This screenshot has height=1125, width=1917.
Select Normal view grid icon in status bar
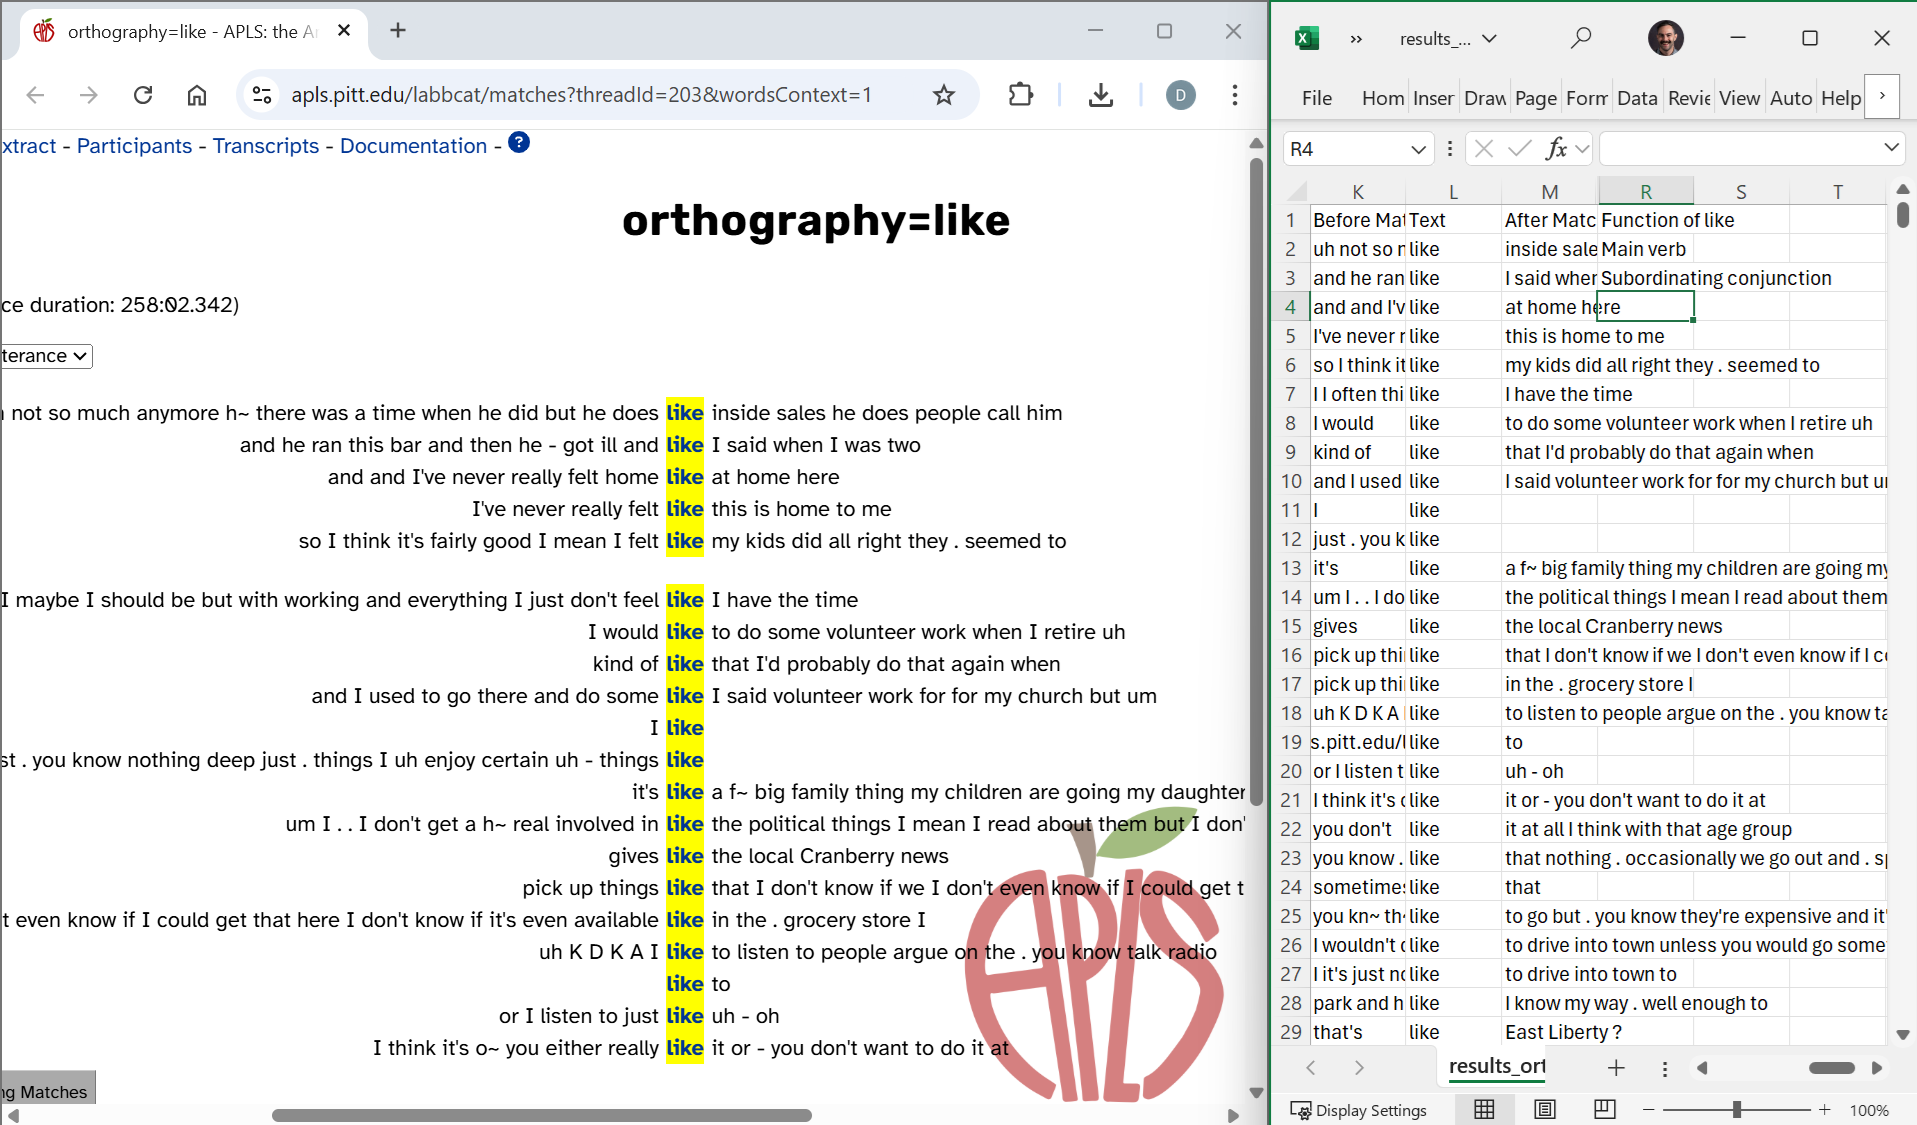tap(1484, 1109)
